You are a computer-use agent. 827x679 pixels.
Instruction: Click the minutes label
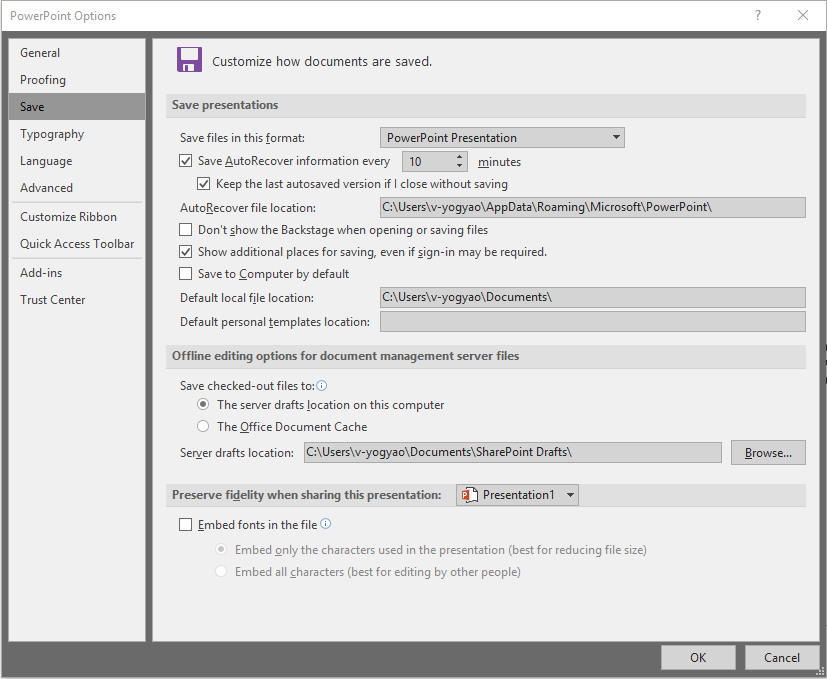tap(499, 162)
